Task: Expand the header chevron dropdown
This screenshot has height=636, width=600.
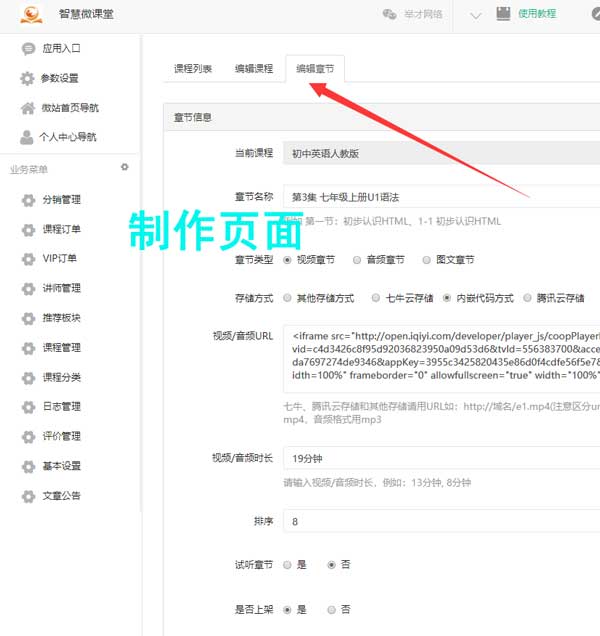Action: 475,15
